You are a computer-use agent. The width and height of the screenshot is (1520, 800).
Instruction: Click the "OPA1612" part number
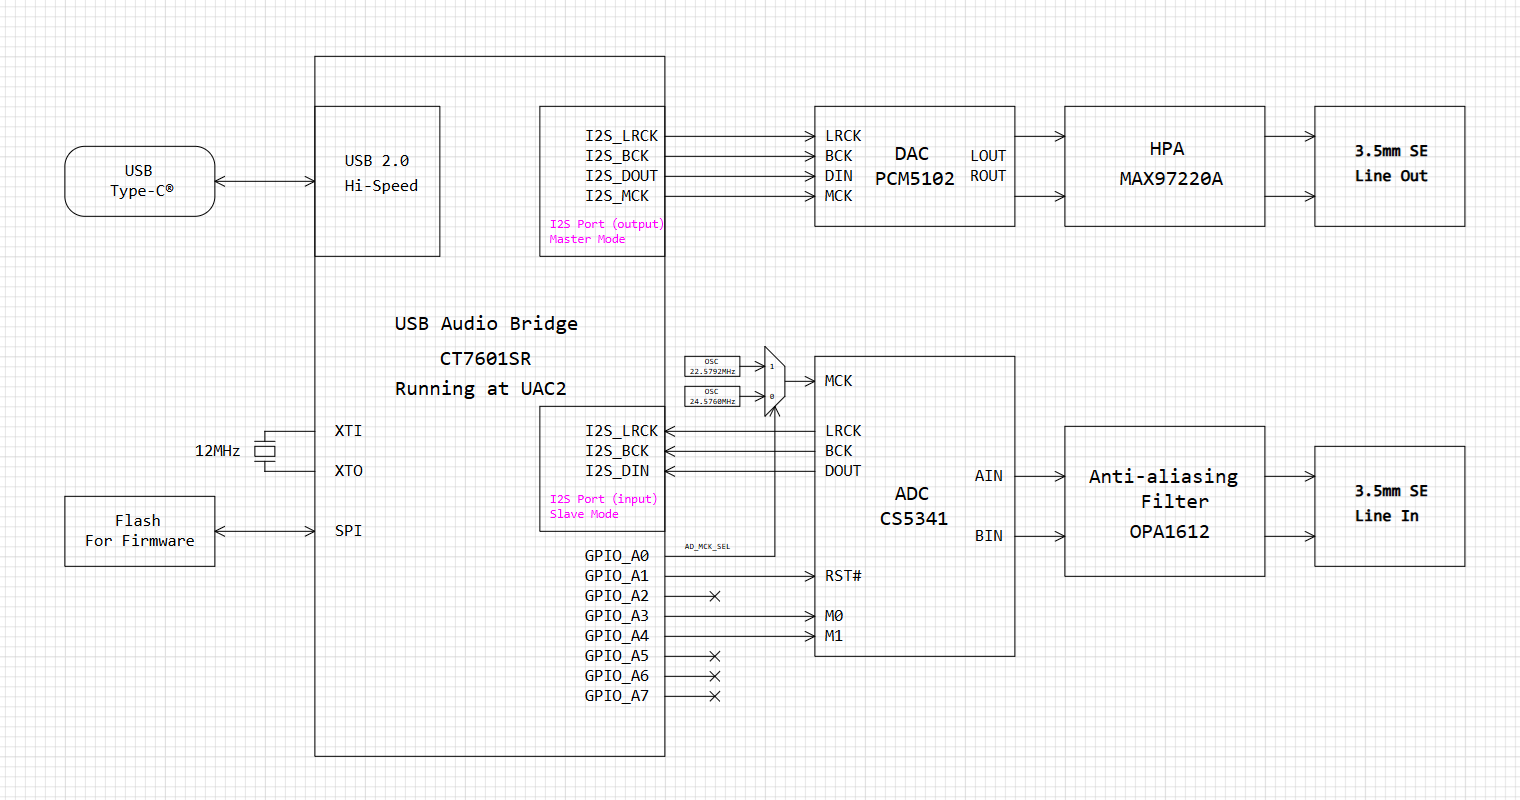click(x=1169, y=532)
